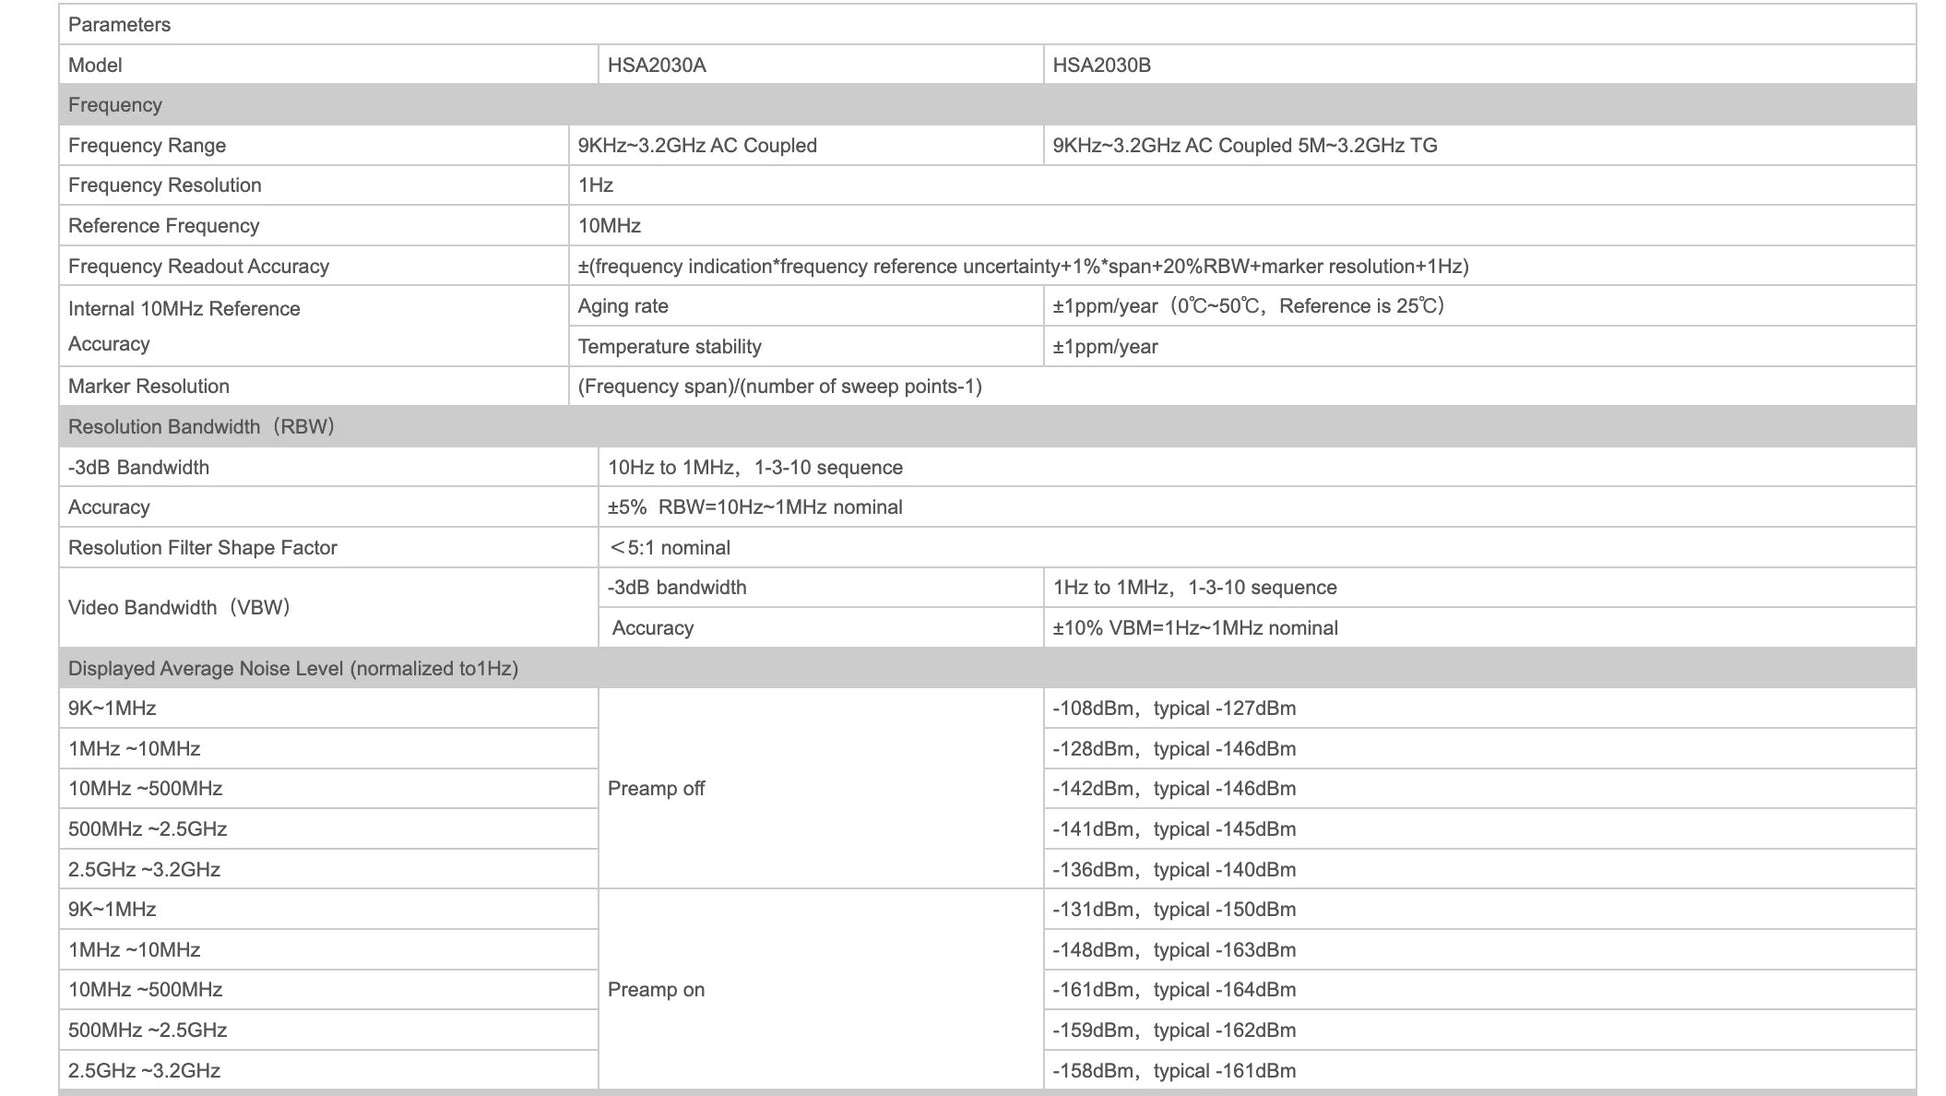Click the 10MHz reference frequency value
The image size is (1946, 1096).
609,226
